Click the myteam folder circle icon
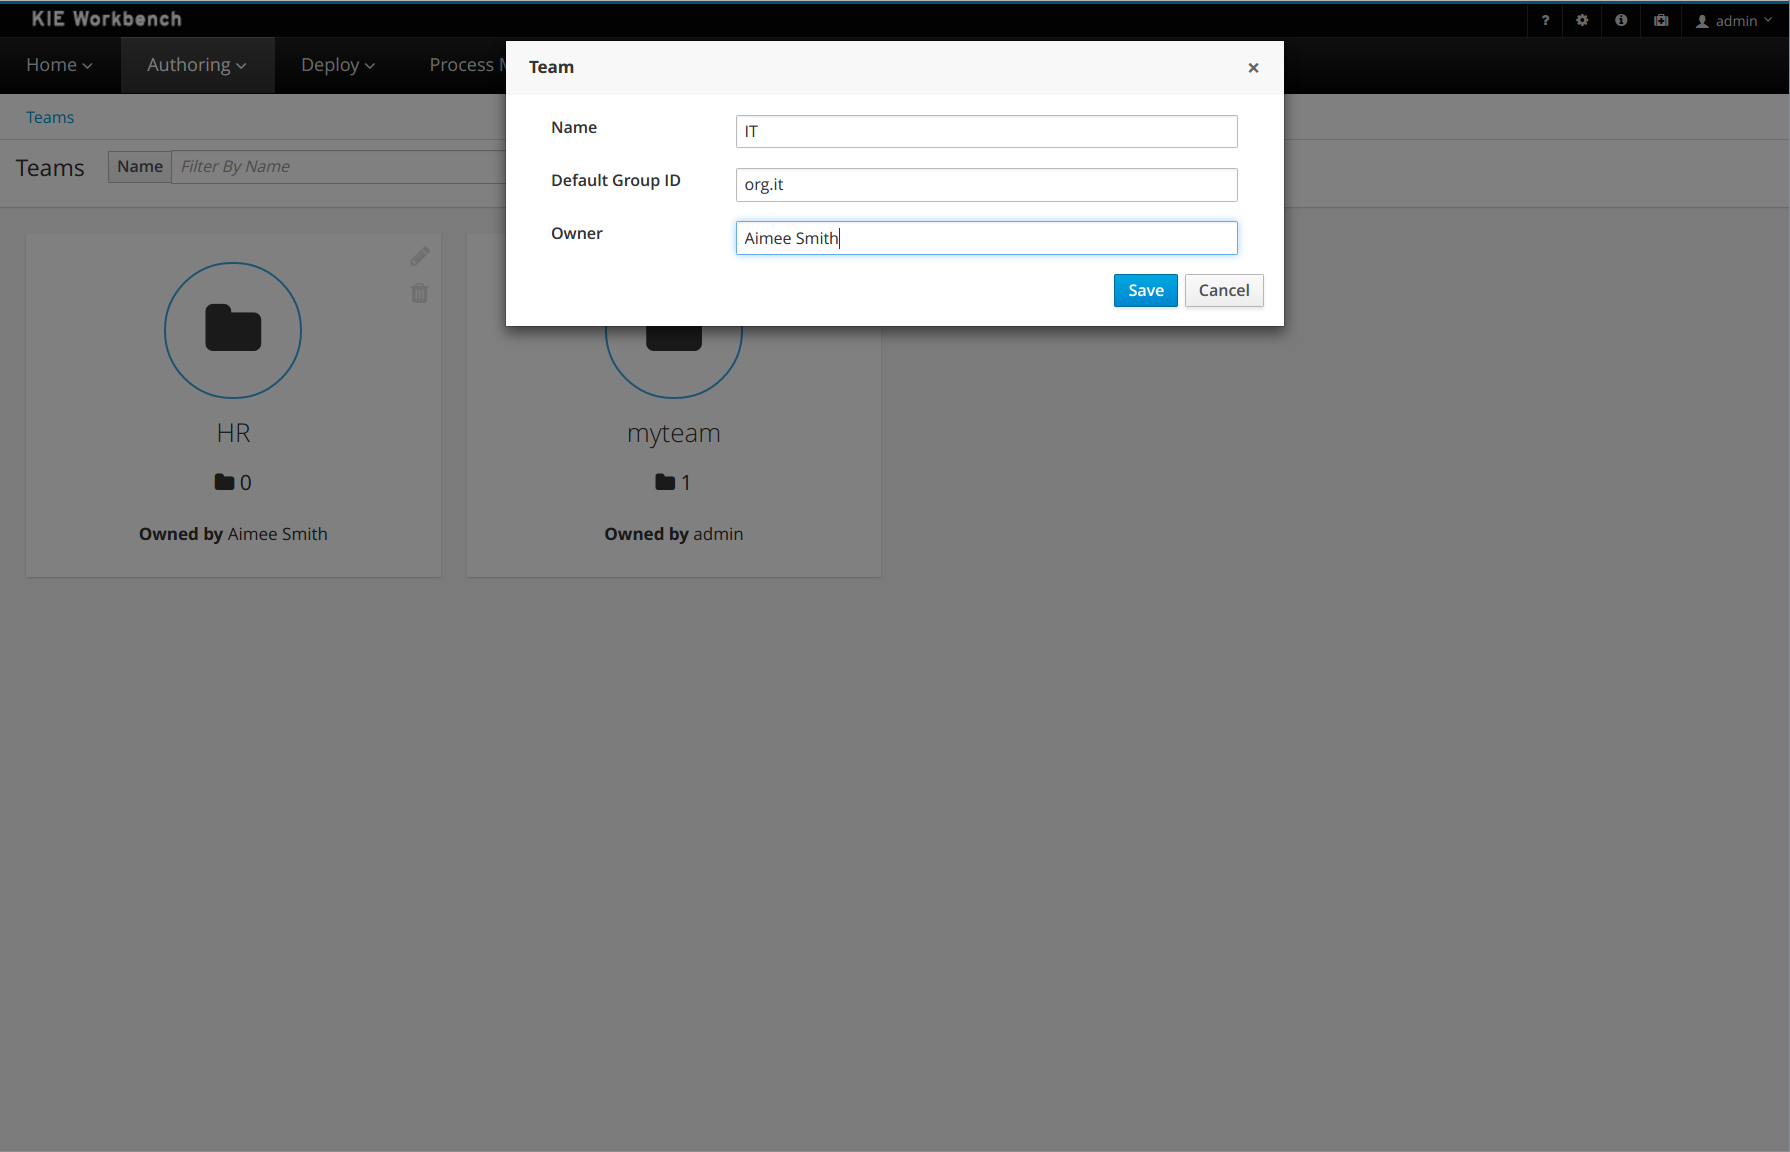This screenshot has height=1152, width=1790. [673, 345]
